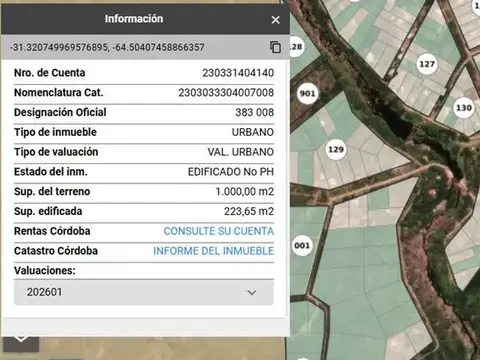Expand the Valuaciones 202601 dropdown
This screenshot has width=480, height=360.
(x=144, y=292)
